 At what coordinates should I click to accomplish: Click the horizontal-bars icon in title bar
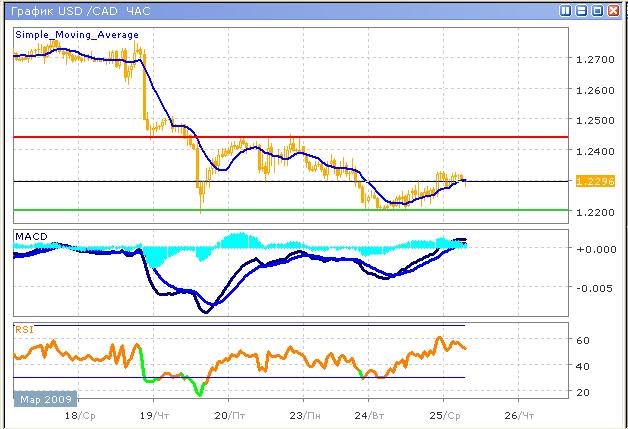[x=581, y=10]
